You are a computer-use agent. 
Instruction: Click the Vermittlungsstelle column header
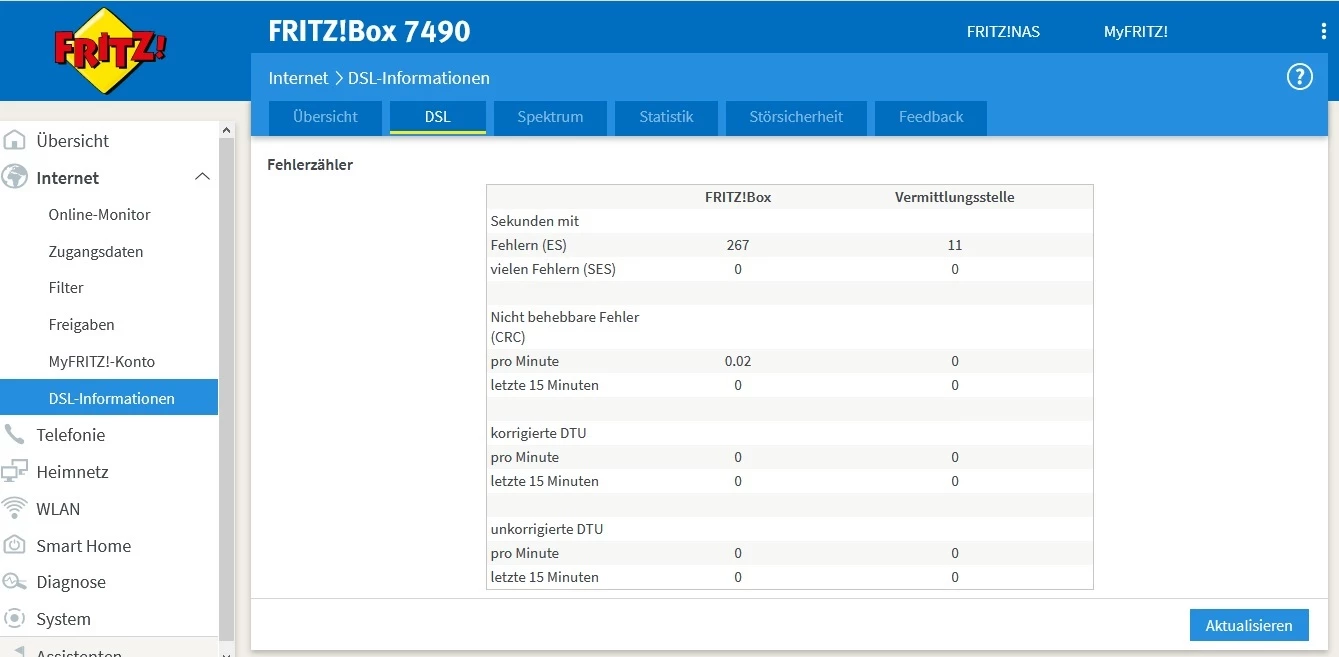(955, 197)
